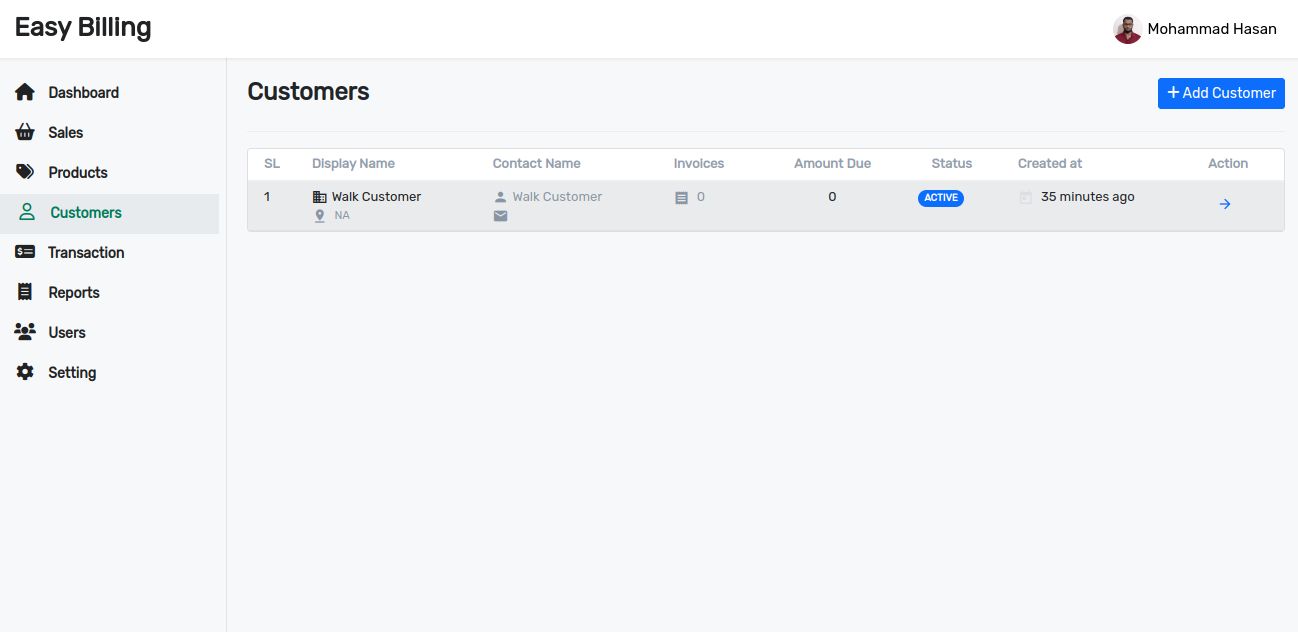
Task: Click the Add Customer button
Action: [x=1221, y=93]
